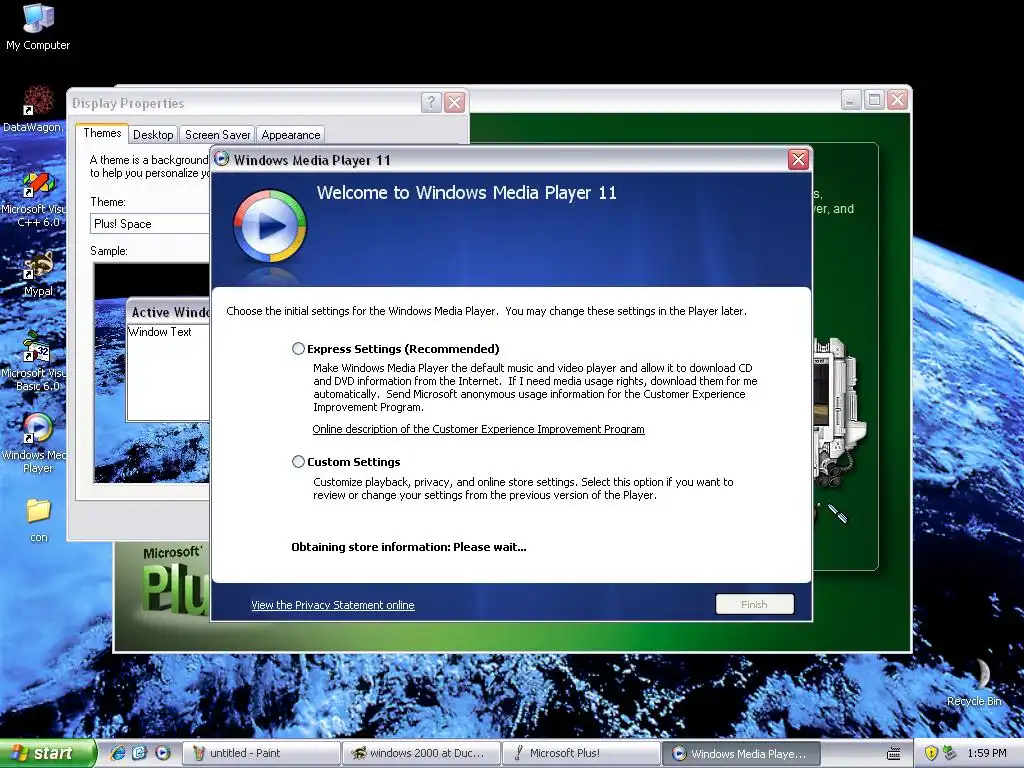Minimize the Microsoft Plus! window
The width and height of the screenshot is (1024, 768).
[x=850, y=100]
